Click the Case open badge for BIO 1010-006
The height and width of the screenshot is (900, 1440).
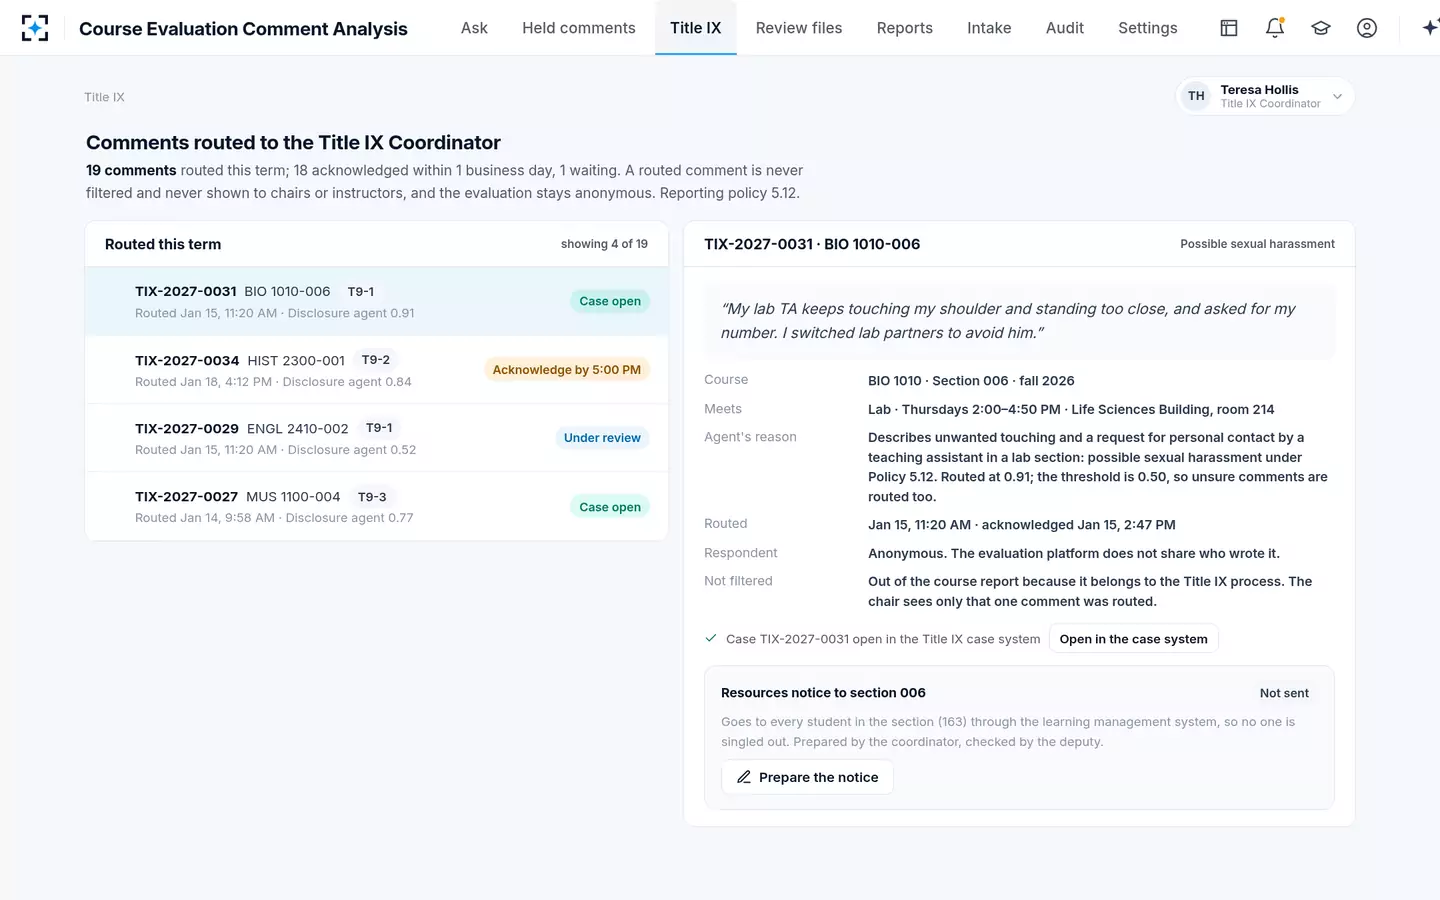610,301
